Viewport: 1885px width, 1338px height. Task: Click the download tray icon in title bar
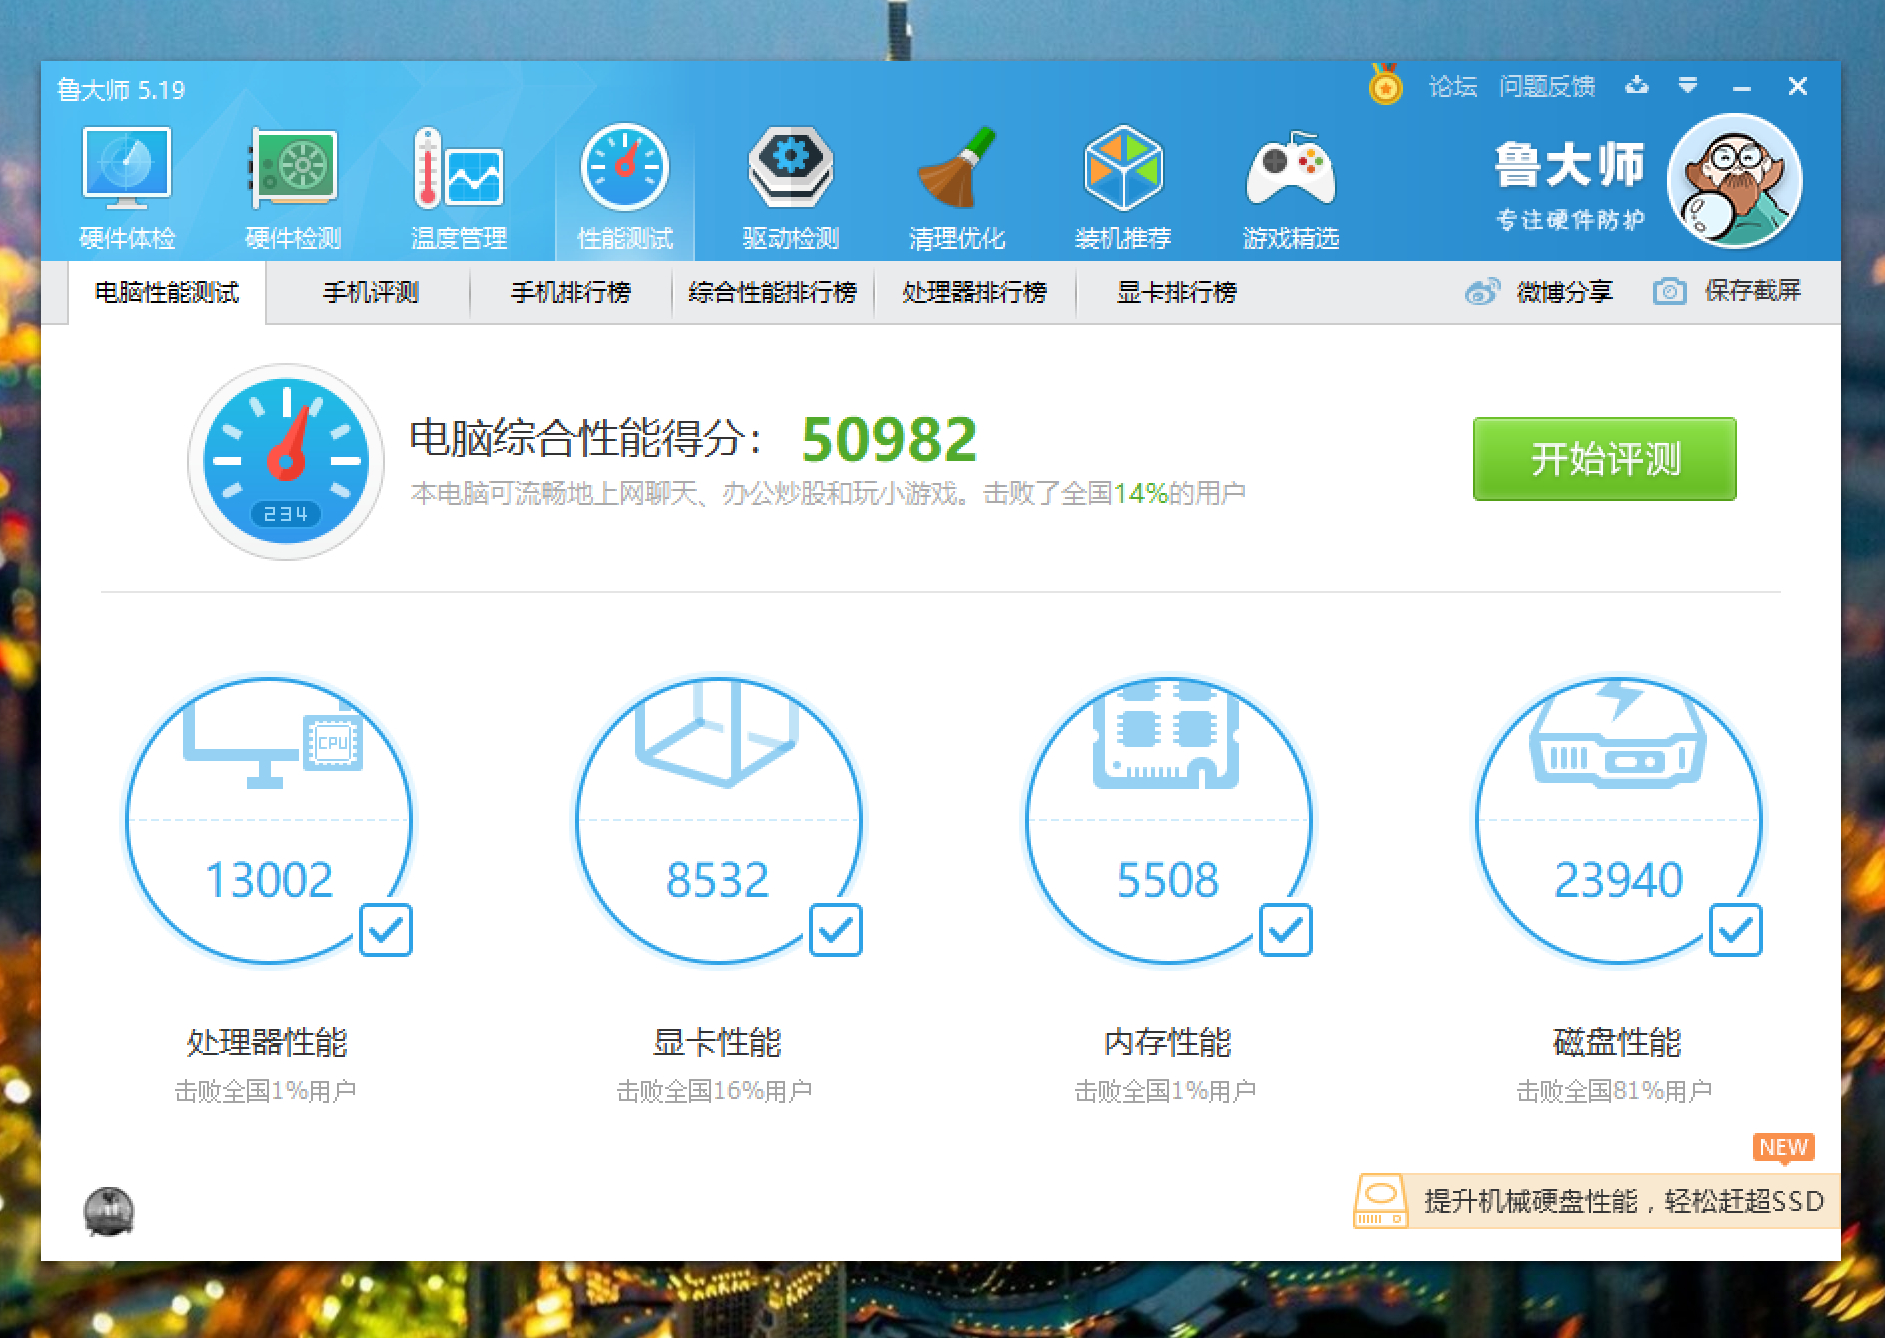pyautogui.click(x=1637, y=85)
